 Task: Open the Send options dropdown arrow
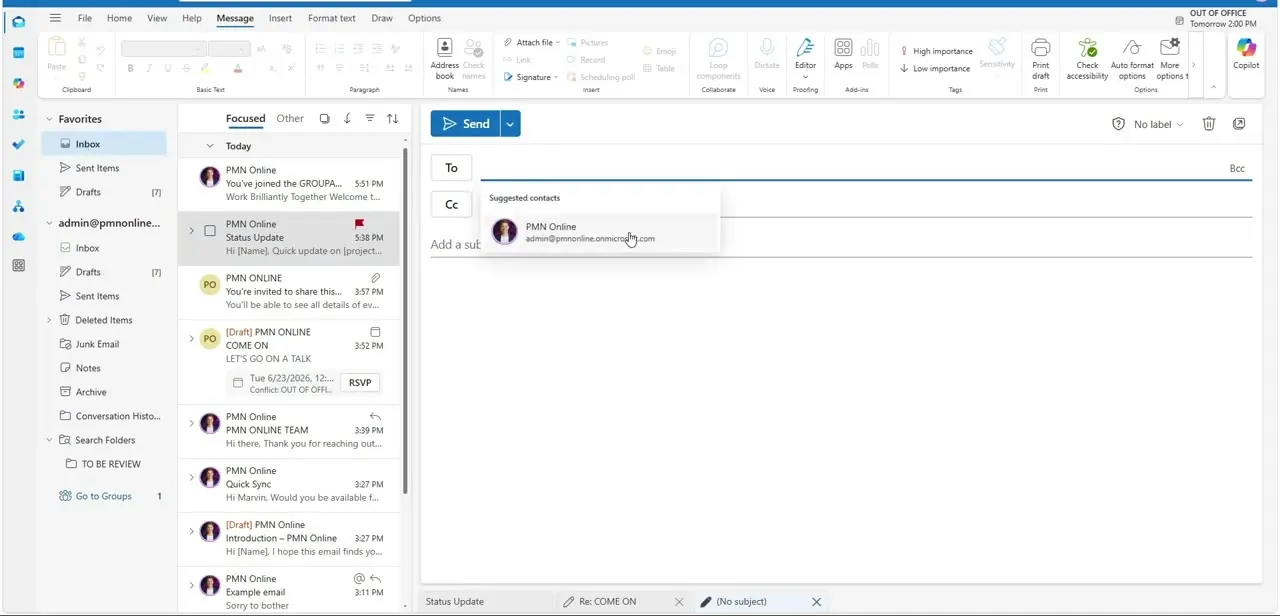(510, 124)
